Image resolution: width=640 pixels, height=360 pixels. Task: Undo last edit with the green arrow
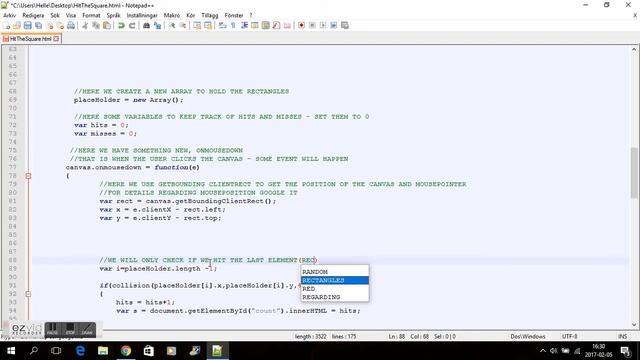[121, 25]
